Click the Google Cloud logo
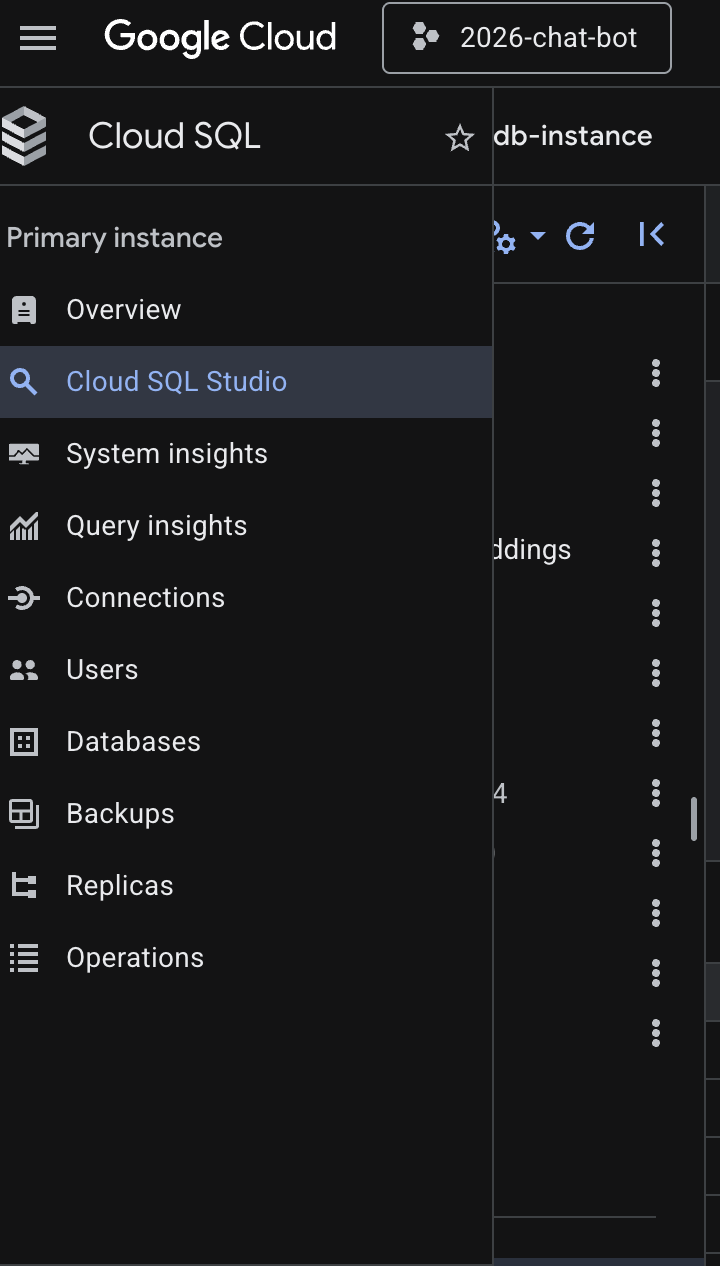The height and width of the screenshot is (1266, 720). click(x=220, y=38)
